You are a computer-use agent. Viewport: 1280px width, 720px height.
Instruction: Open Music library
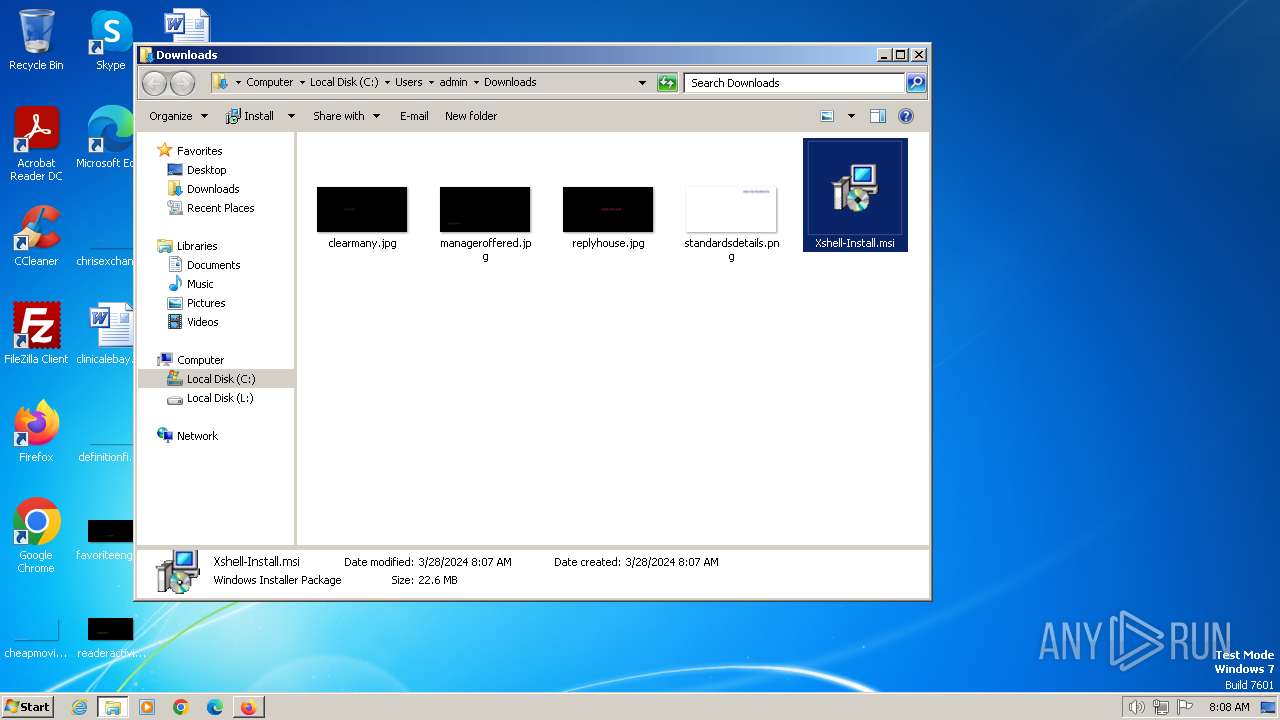coord(200,284)
